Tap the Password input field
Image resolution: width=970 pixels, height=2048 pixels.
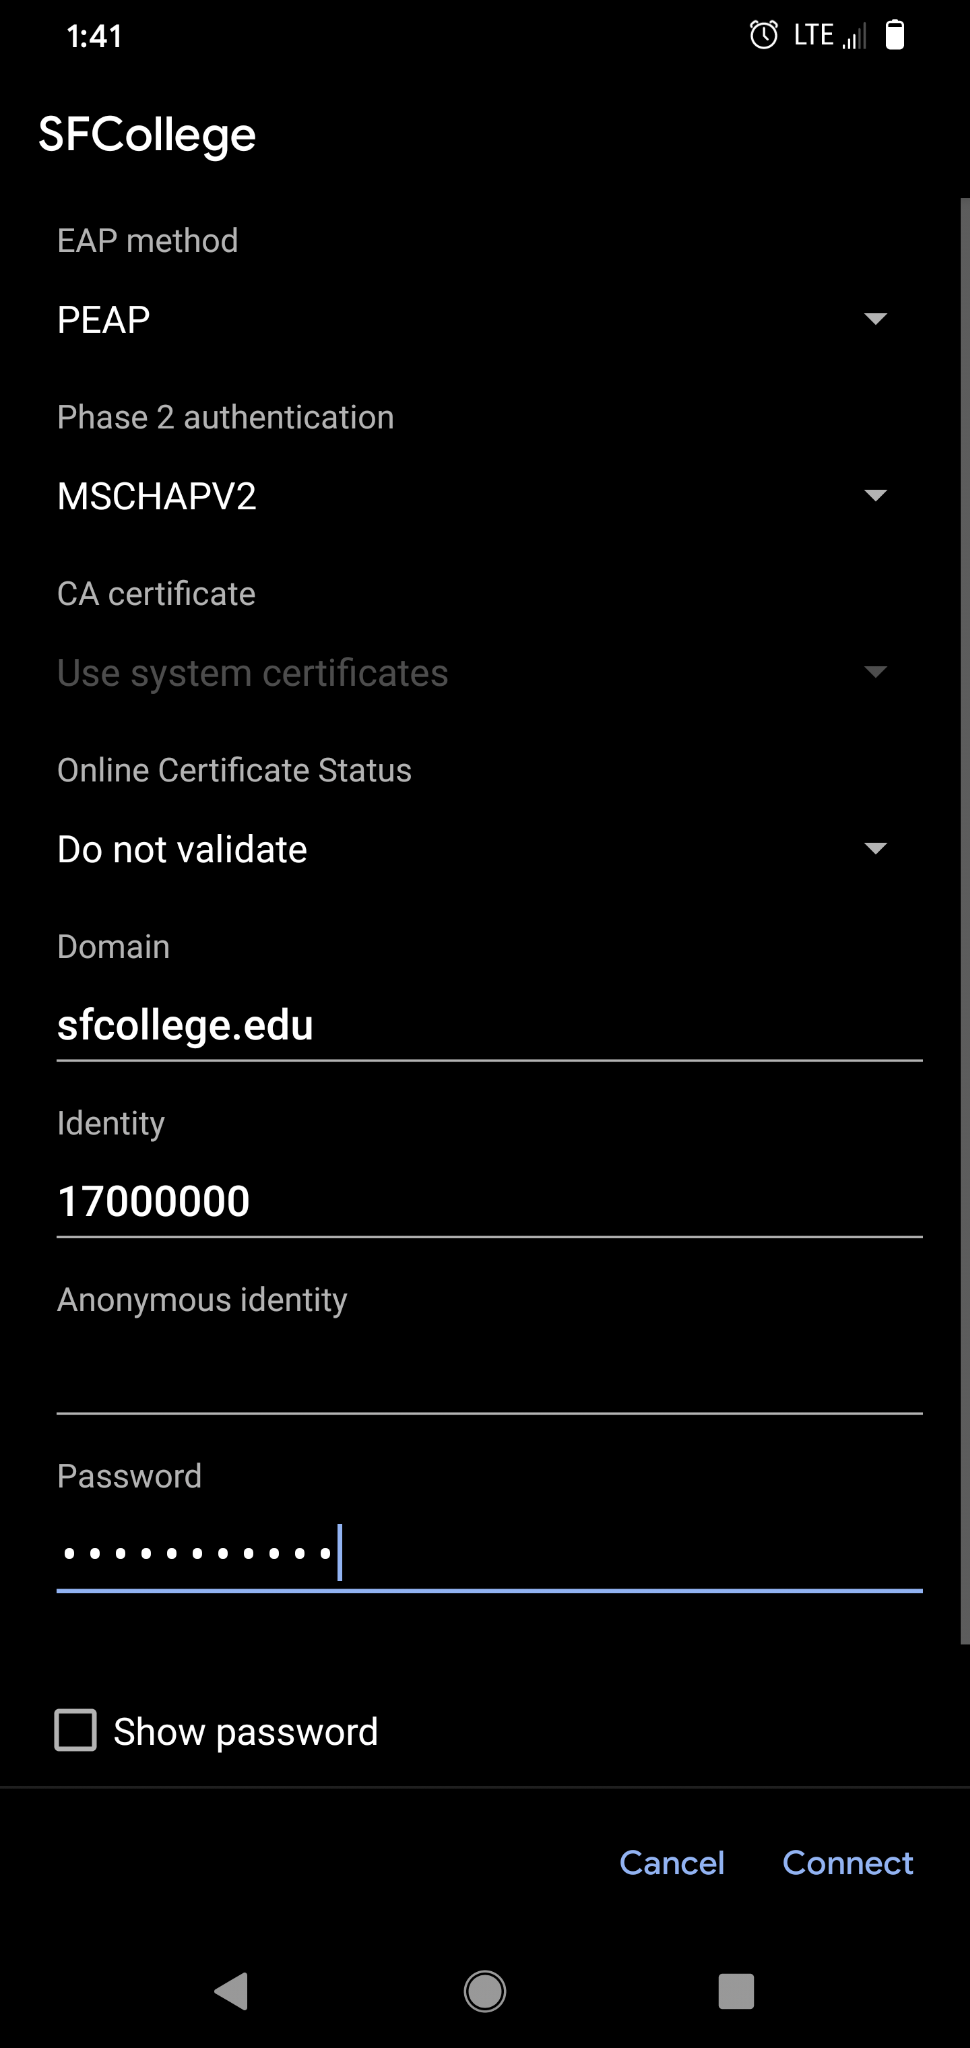[488, 1554]
